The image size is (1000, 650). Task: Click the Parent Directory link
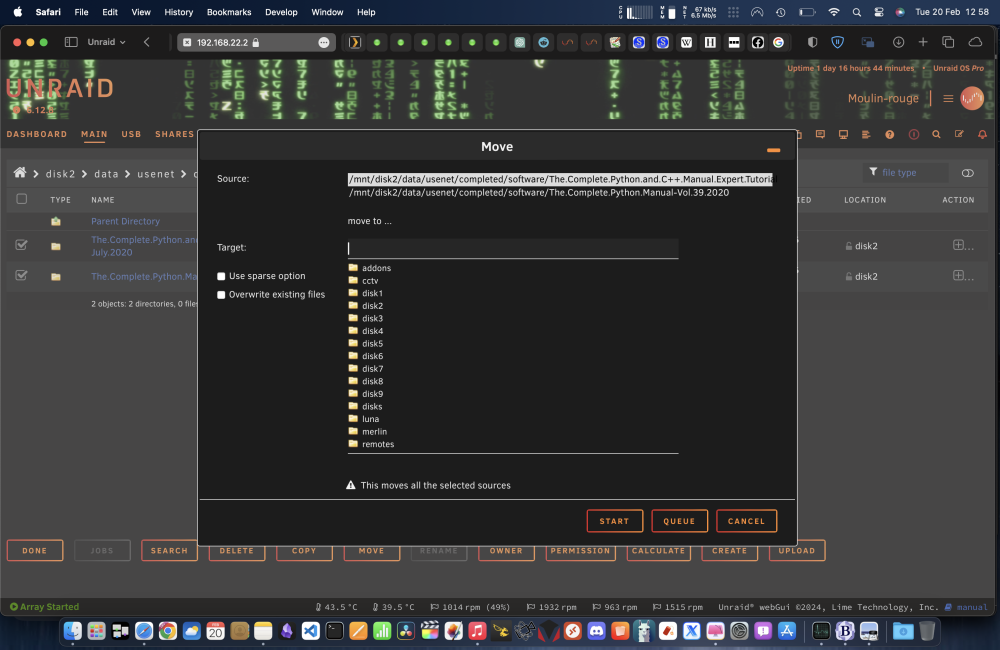[x=125, y=221]
